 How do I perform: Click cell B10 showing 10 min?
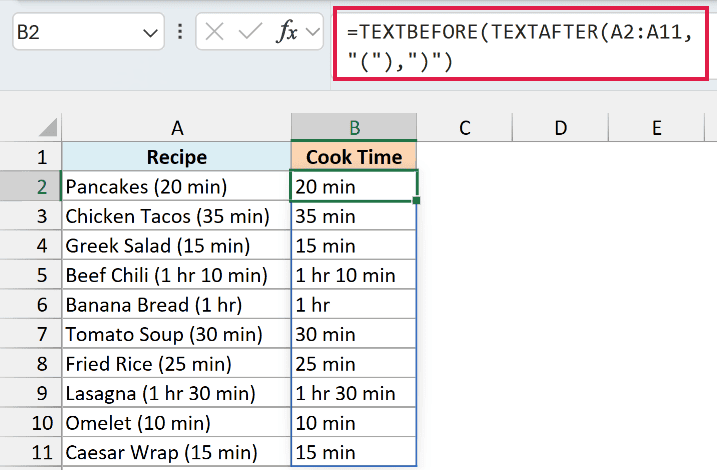click(354, 422)
